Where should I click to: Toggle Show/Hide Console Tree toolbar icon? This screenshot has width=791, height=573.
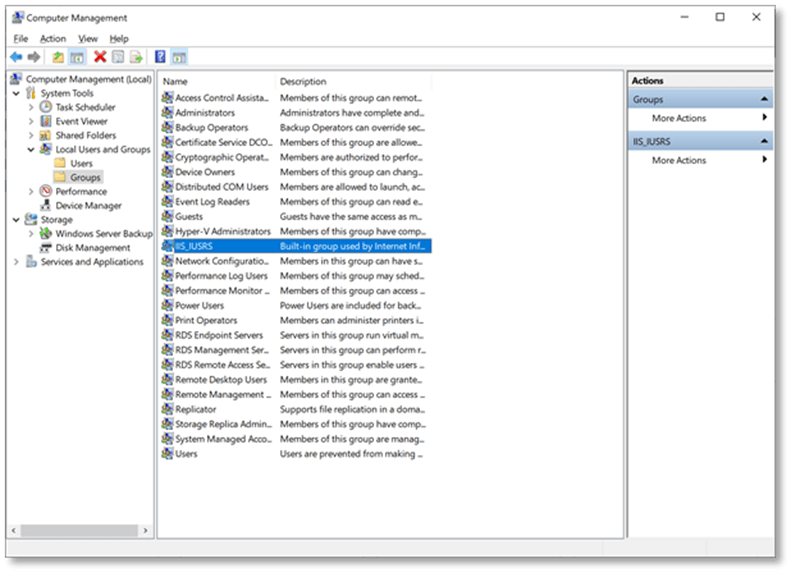(77, 57)
